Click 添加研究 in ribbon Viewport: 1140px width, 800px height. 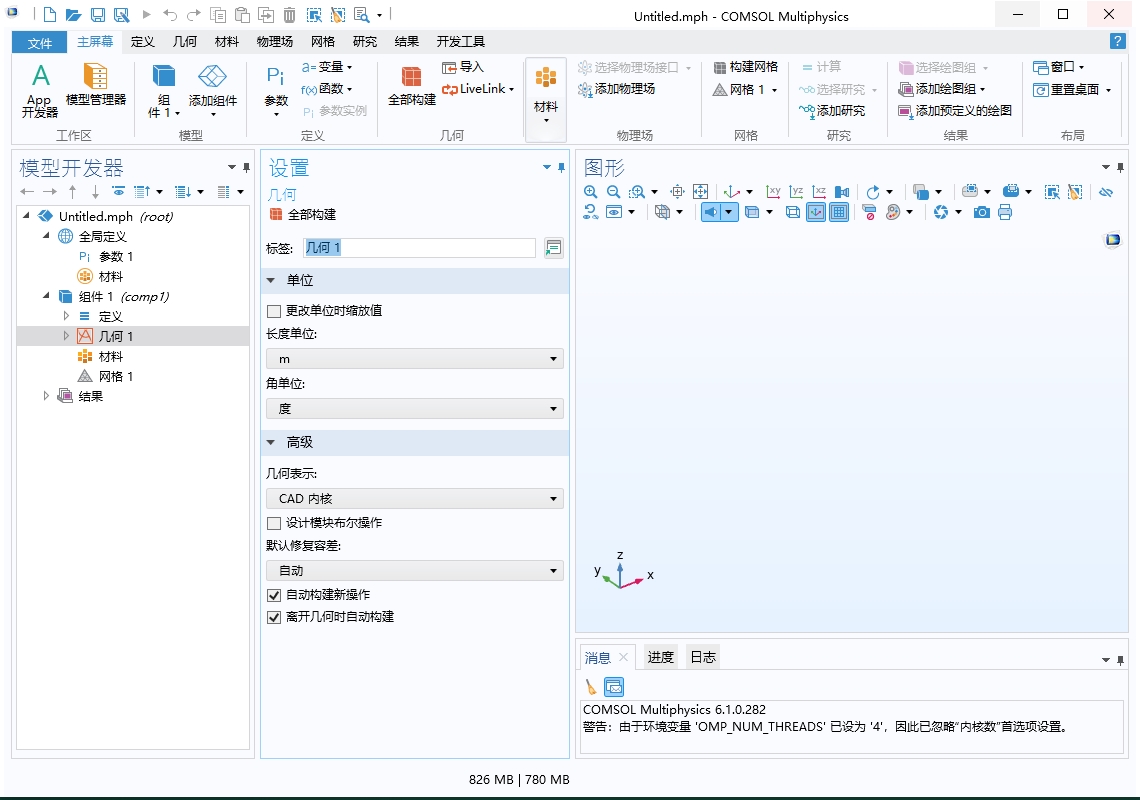coord(832,111)
